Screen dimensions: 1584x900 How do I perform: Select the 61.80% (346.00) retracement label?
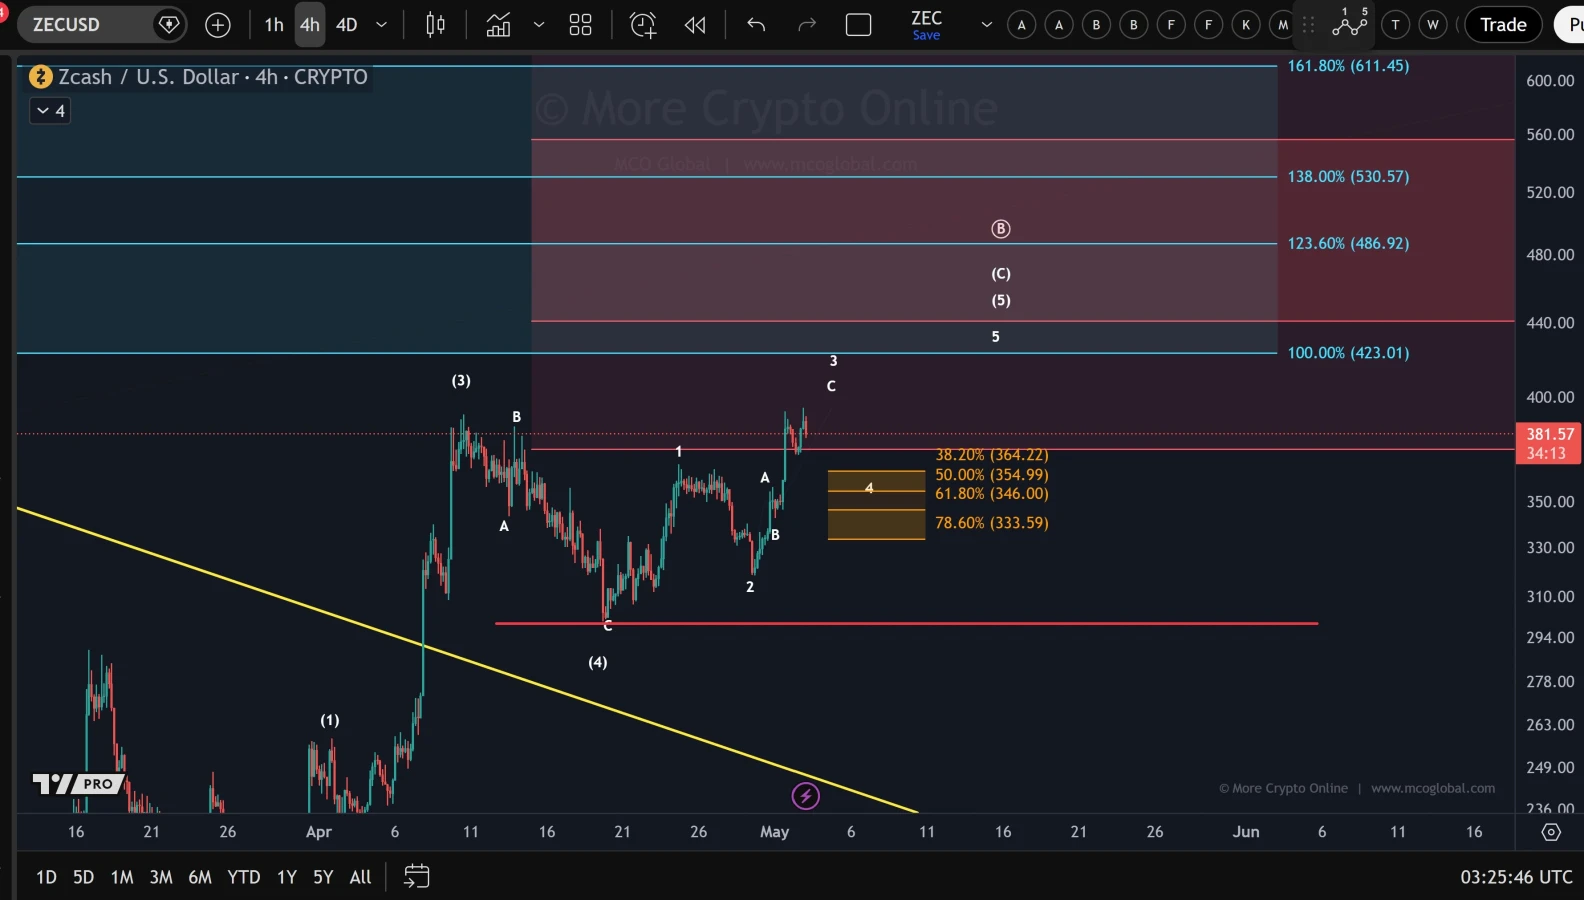pyautogui.click(x=991, y=494)
